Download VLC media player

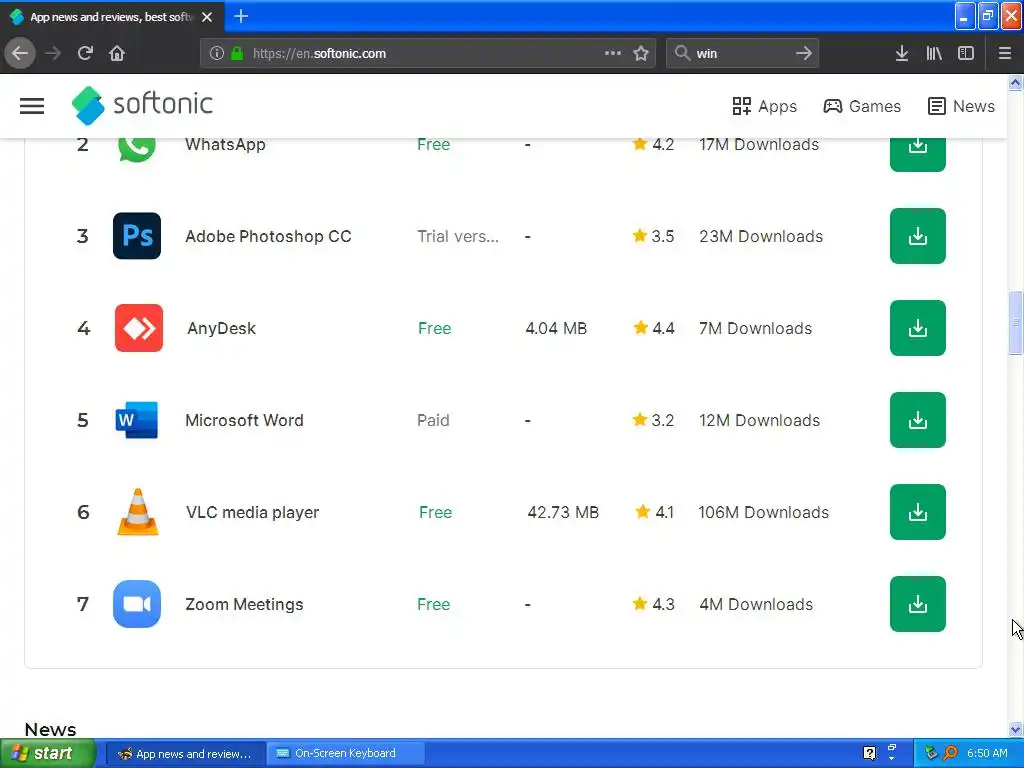(x=918, y=512)
